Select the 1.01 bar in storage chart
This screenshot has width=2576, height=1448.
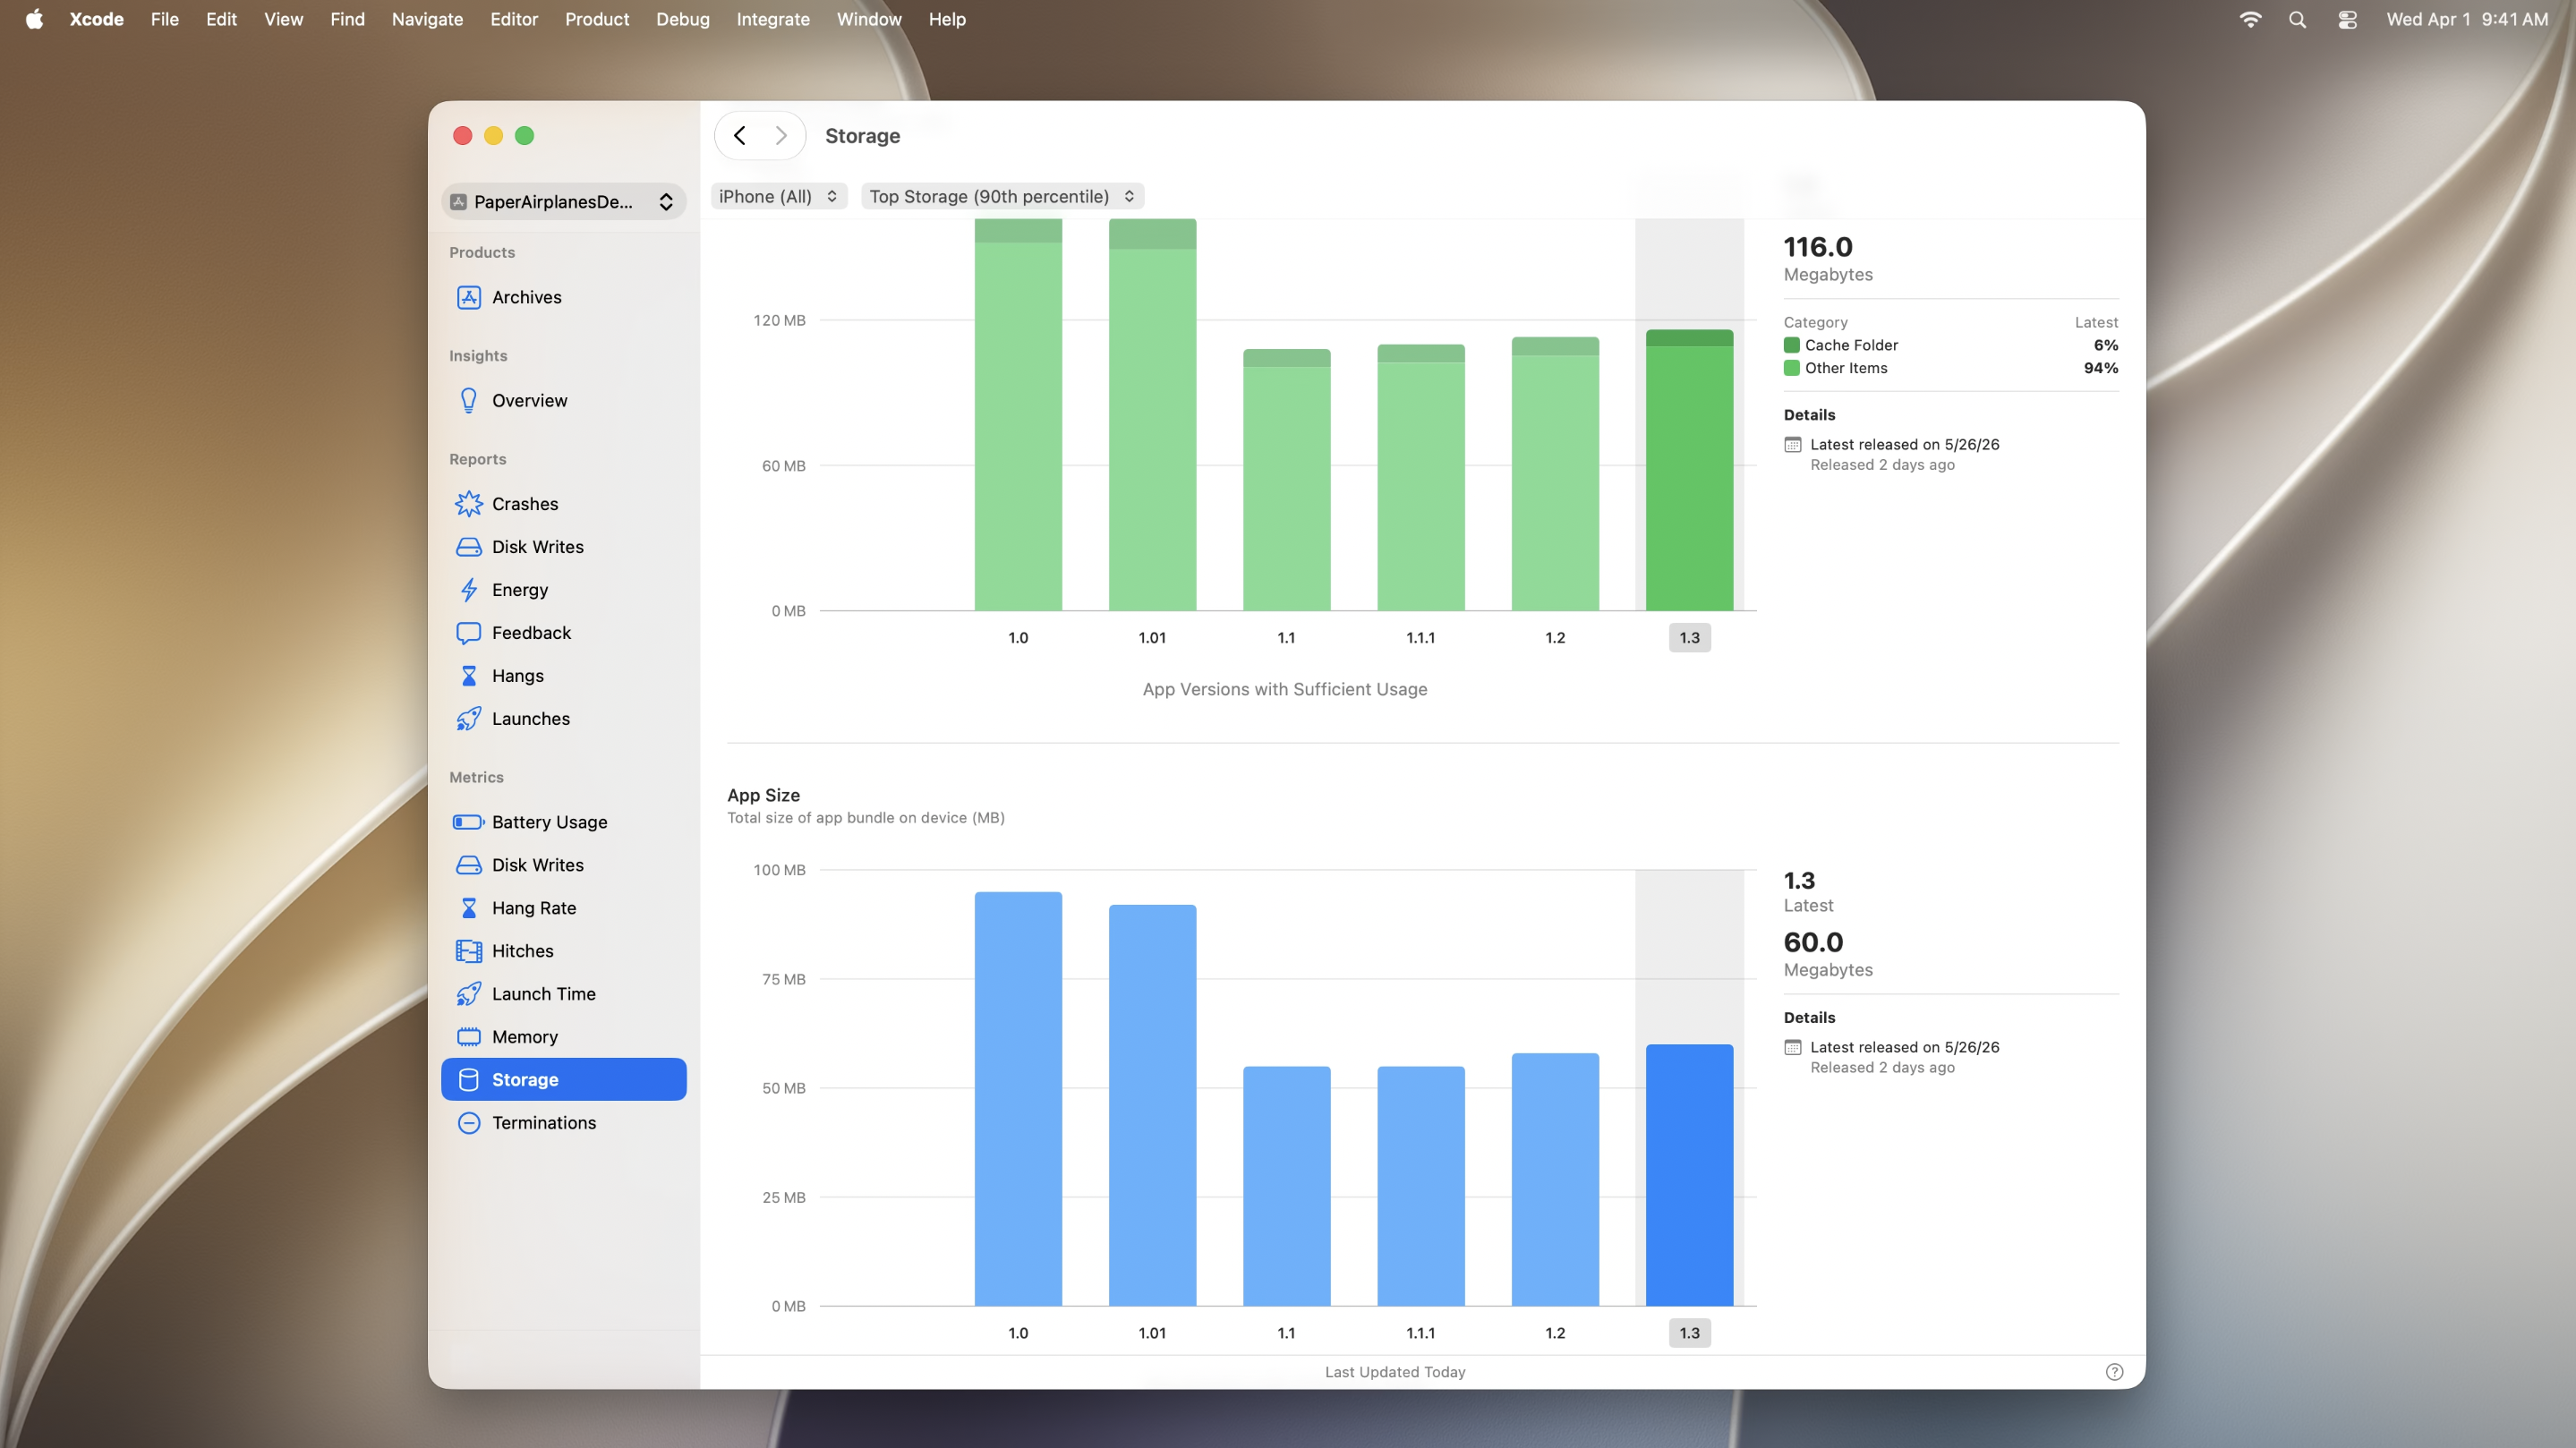(1152, 414)
